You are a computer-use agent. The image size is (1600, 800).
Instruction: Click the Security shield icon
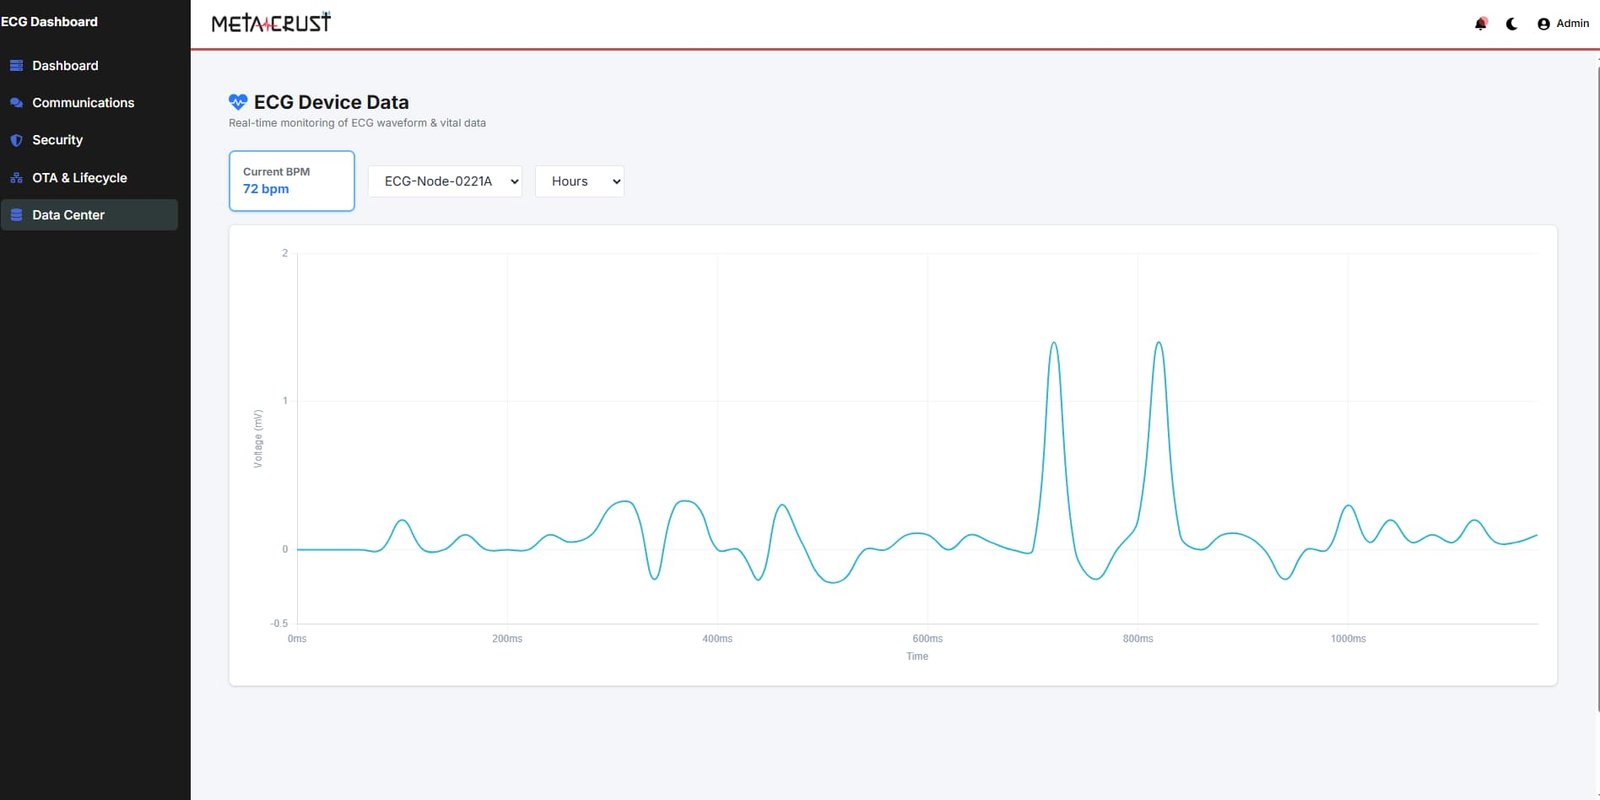click(16, 141)
